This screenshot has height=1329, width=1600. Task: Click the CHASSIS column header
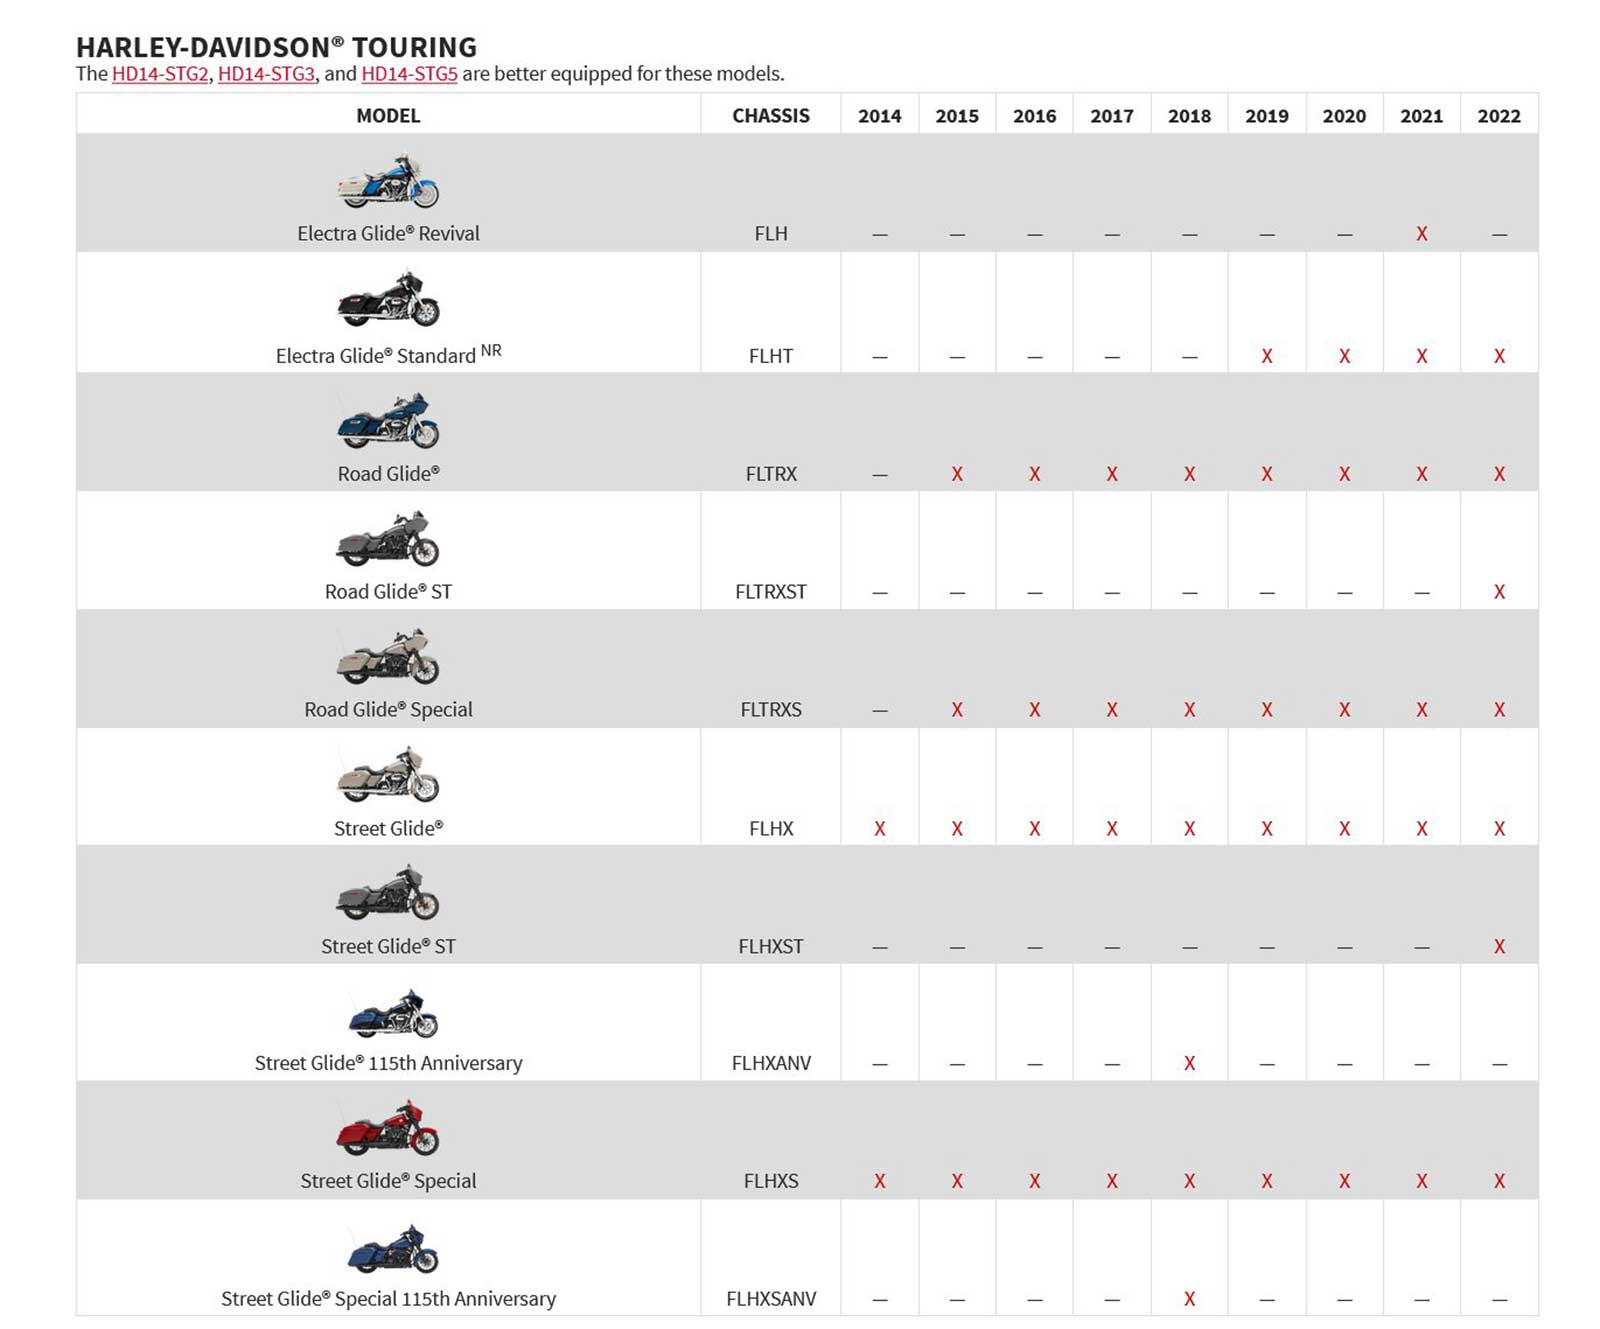pyautogui.click(x=771, y=116)
